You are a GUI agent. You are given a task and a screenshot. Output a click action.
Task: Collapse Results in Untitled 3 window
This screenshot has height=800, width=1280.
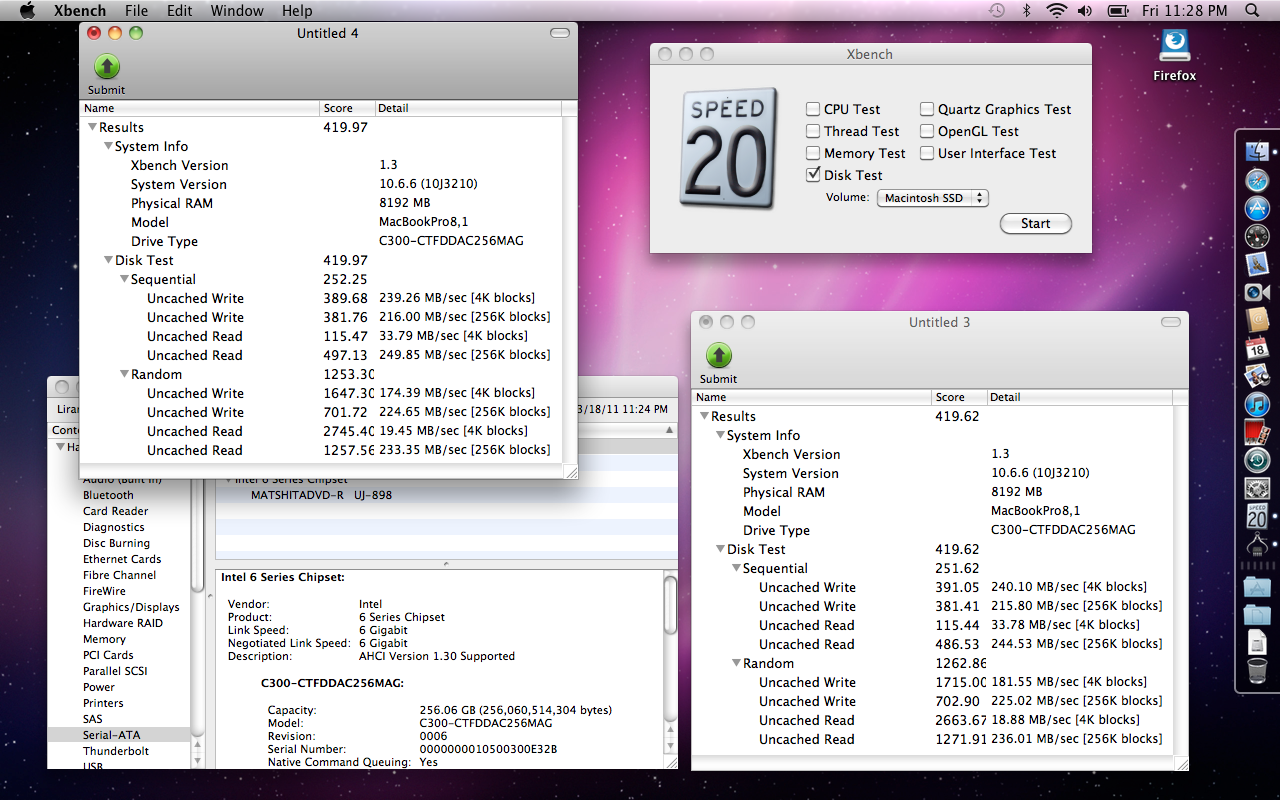pos(705,416)
